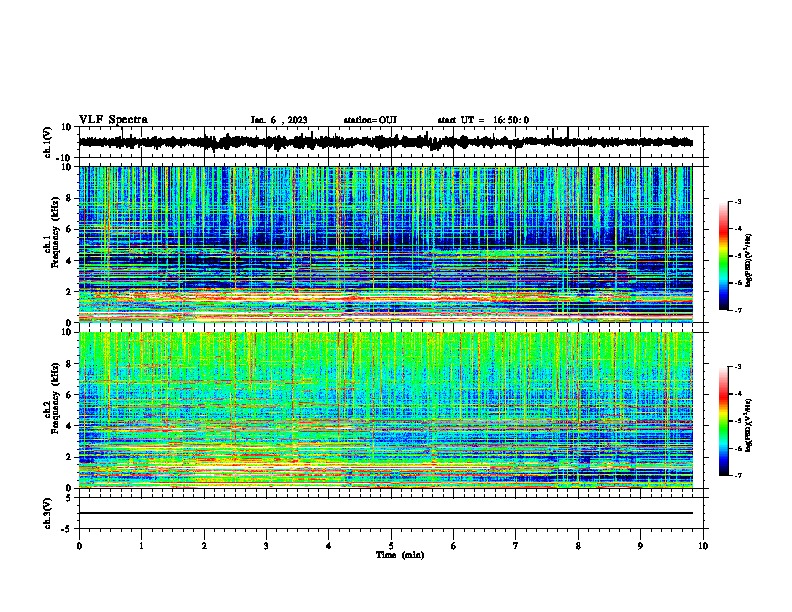The height and width of the screenshot is (612, 792).
Task: Click time axis tick label "0"
Action: [x=79, y=546]
